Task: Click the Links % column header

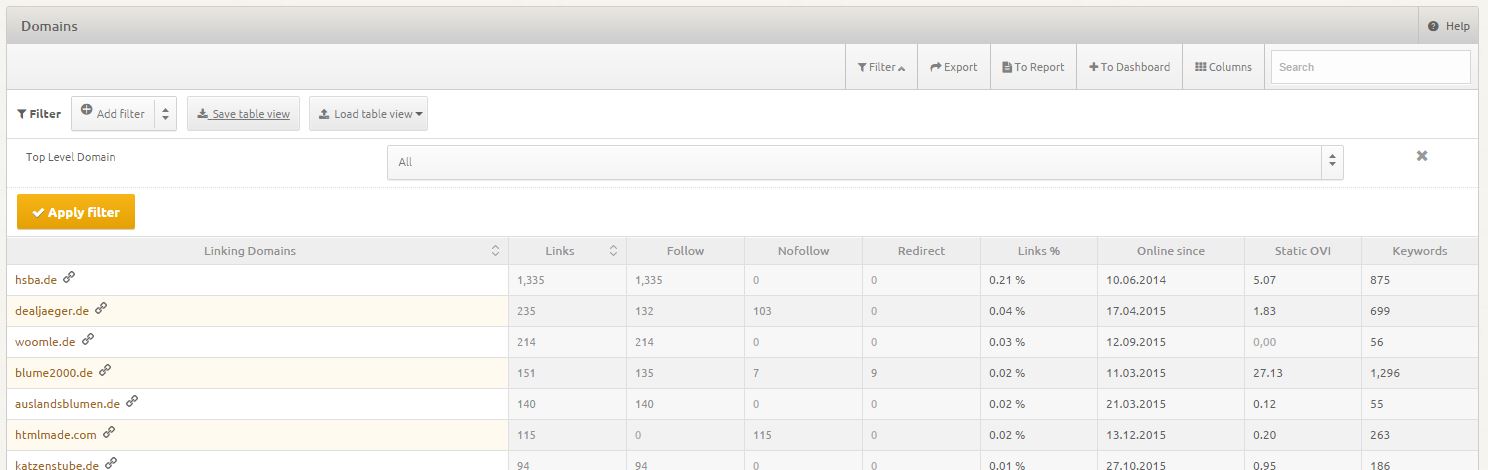Action: (1039, 251)
